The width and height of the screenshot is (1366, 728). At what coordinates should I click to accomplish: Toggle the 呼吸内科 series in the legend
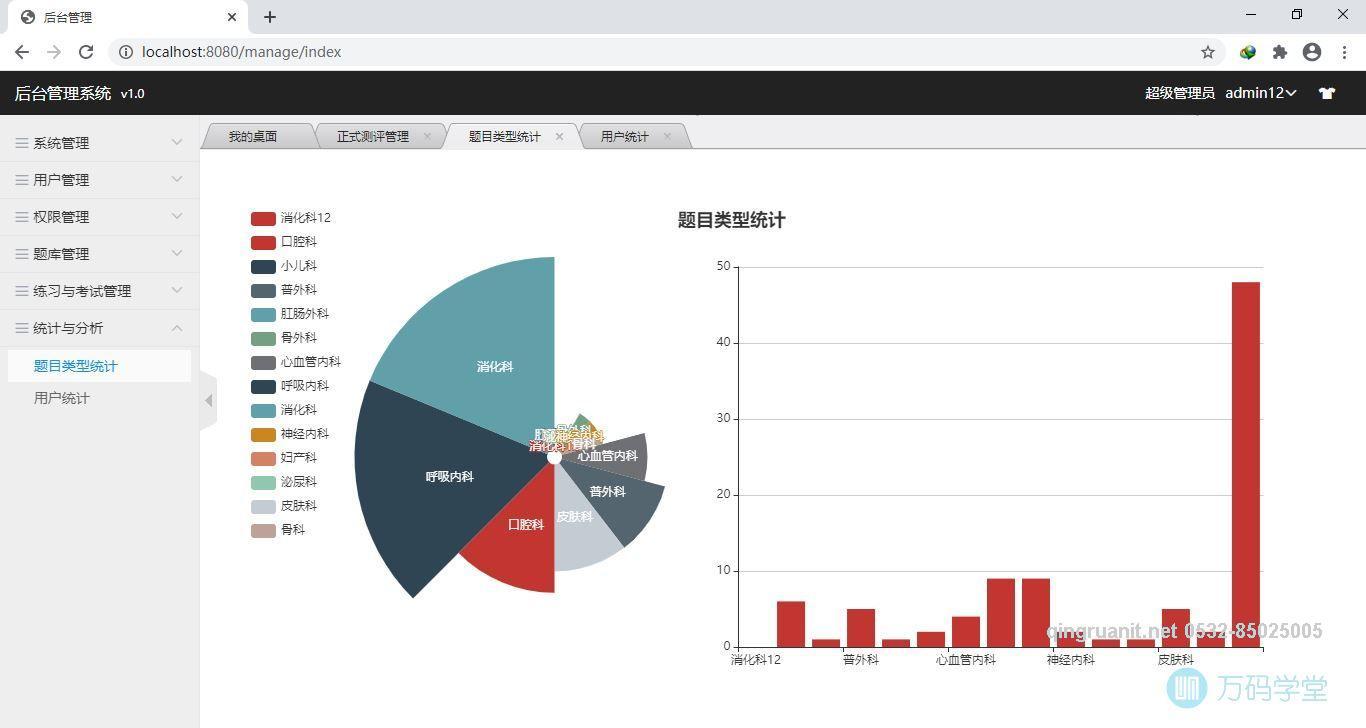(300, 385)
